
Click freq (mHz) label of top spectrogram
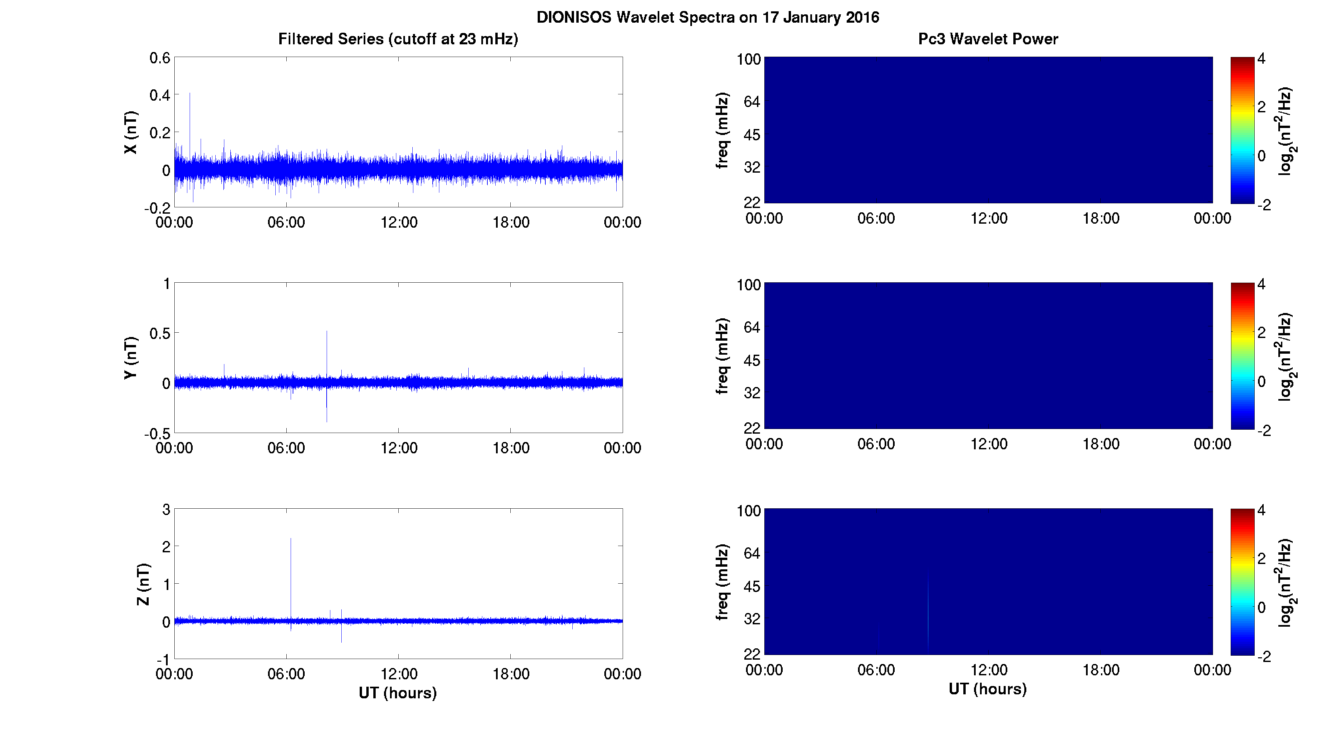click(723, 130)
